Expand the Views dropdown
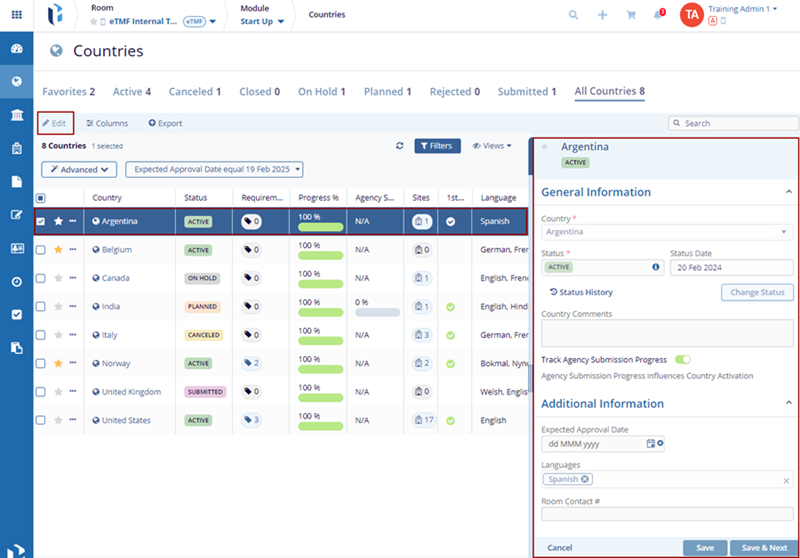 (x=491, y=146)
